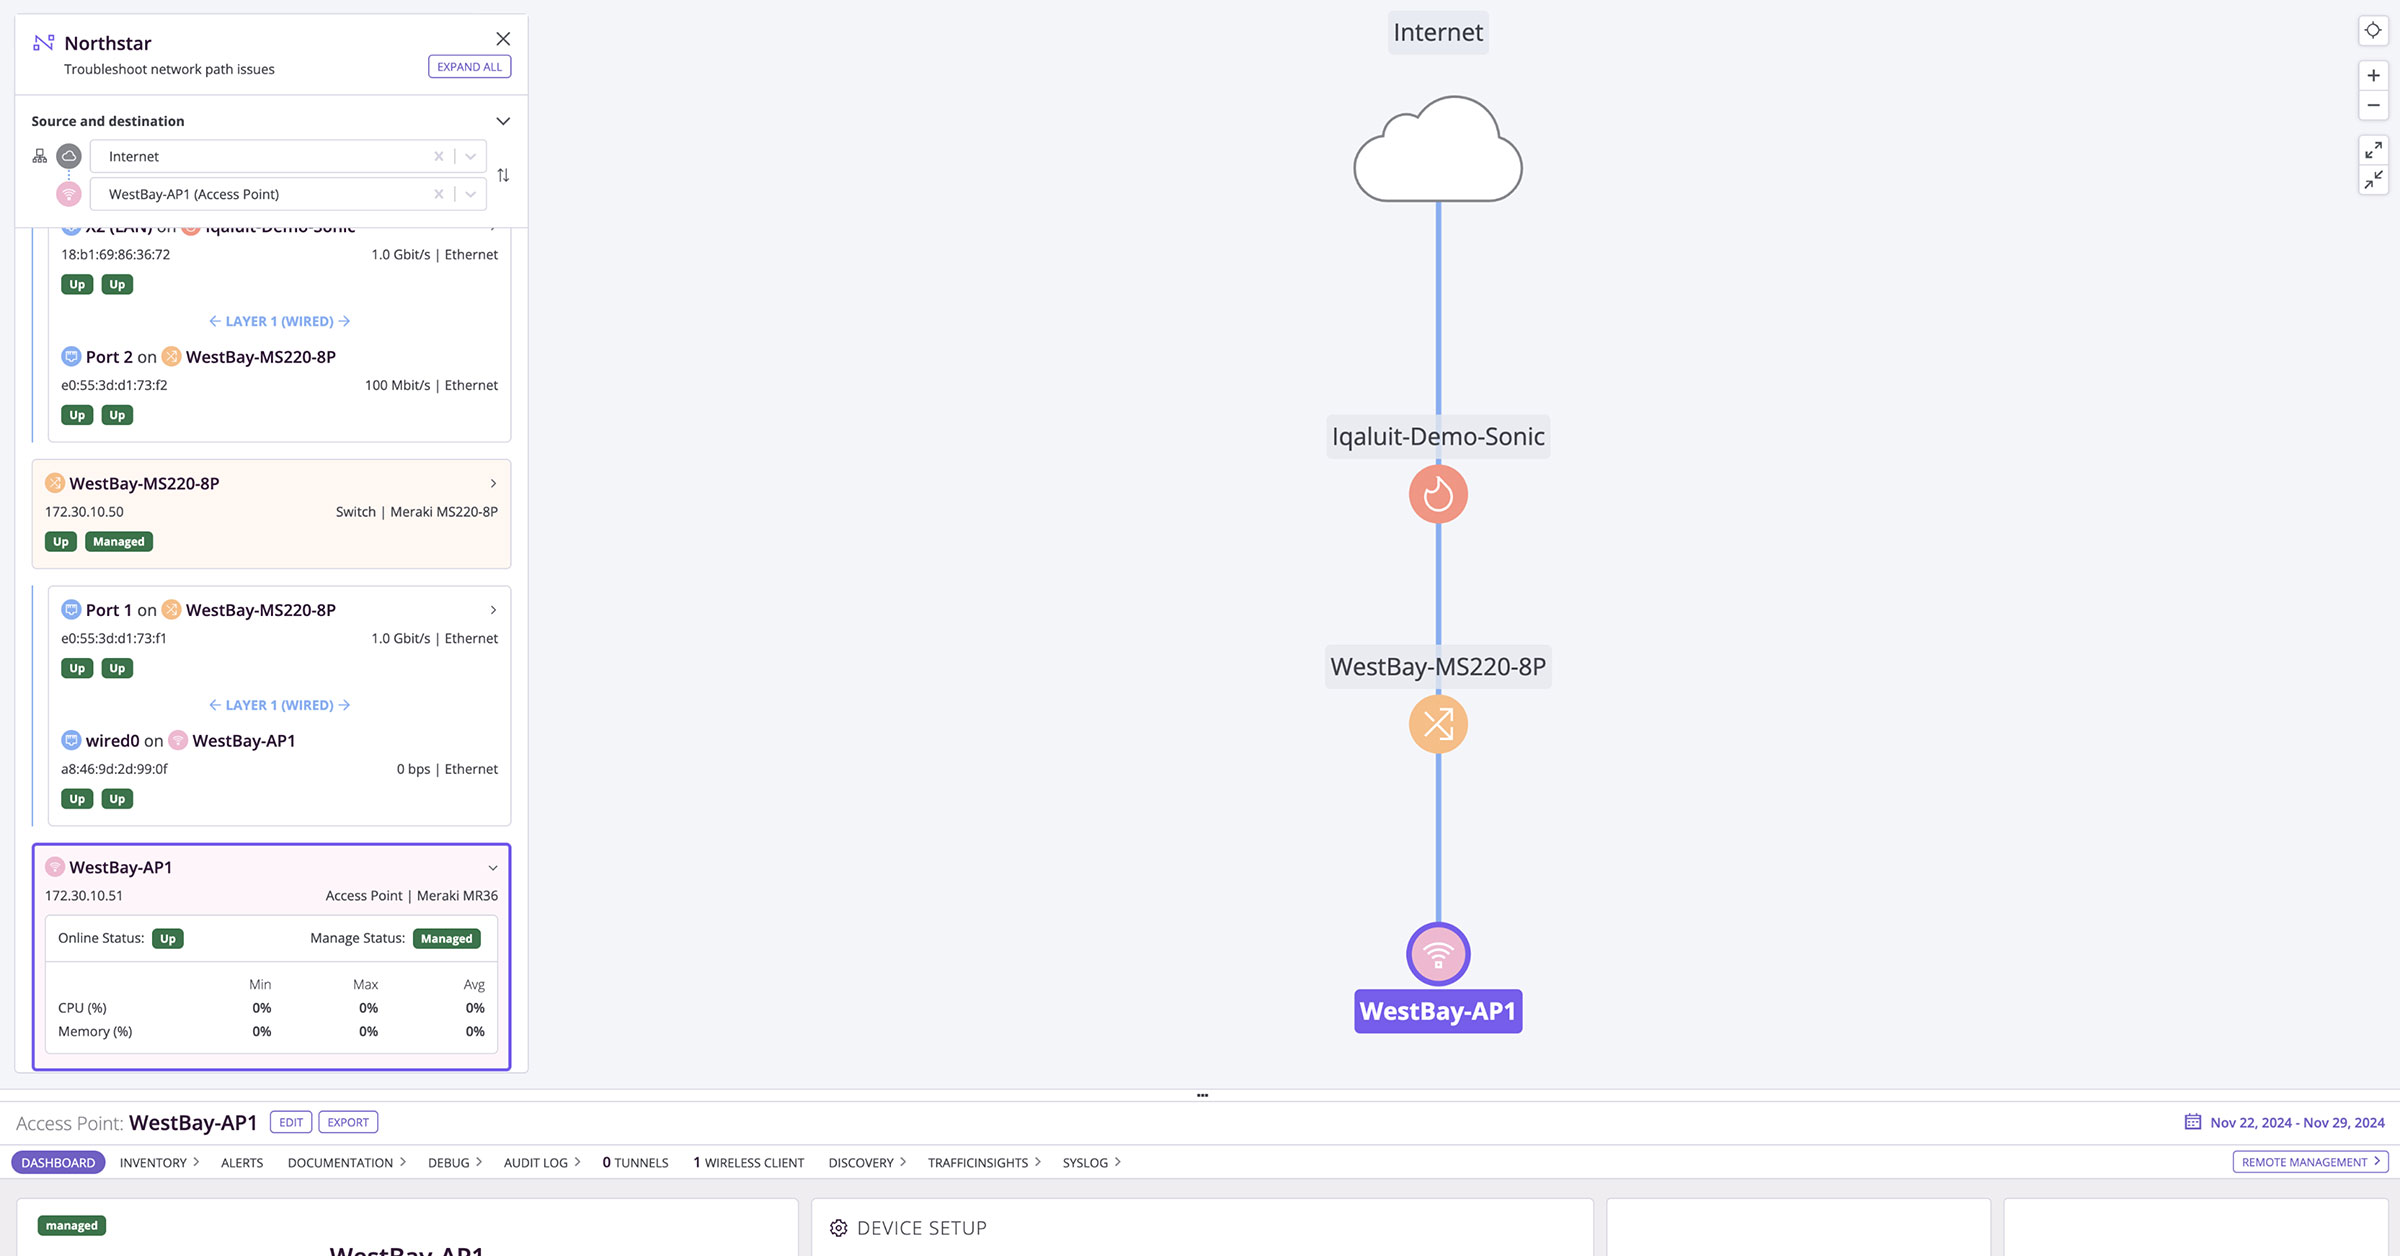This screenshot has width=2400, height=1256.
Task: Click the WestBay-MS220-8P switch icon
Action: point(1437,724)
